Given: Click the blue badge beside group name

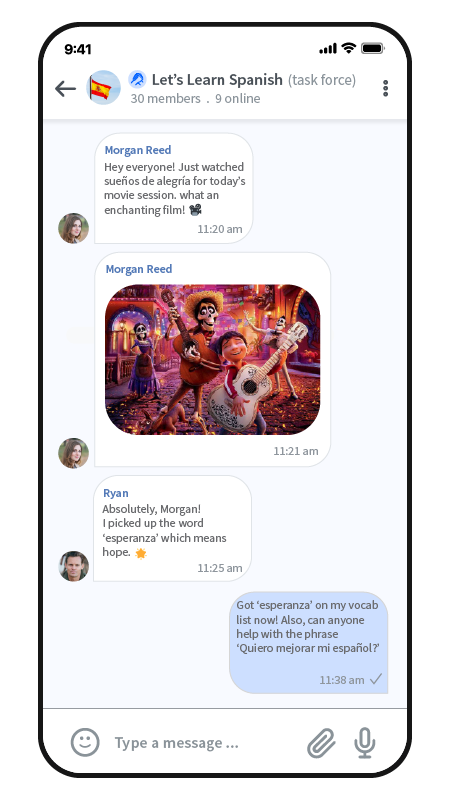Looking at the screenshot, I should (x=137, y=80).
